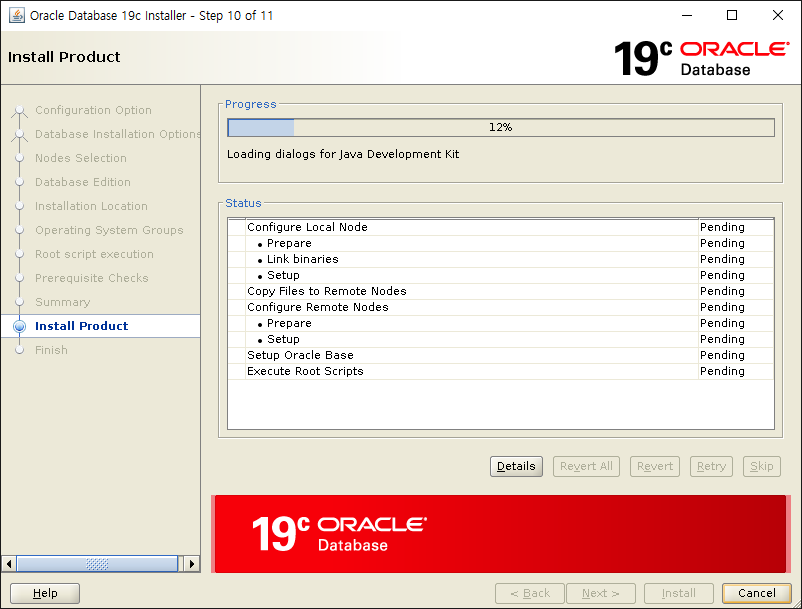This screenshot has height=609, width=802.
Task: Select Database Edition step
Action: (x=82, y=183)
